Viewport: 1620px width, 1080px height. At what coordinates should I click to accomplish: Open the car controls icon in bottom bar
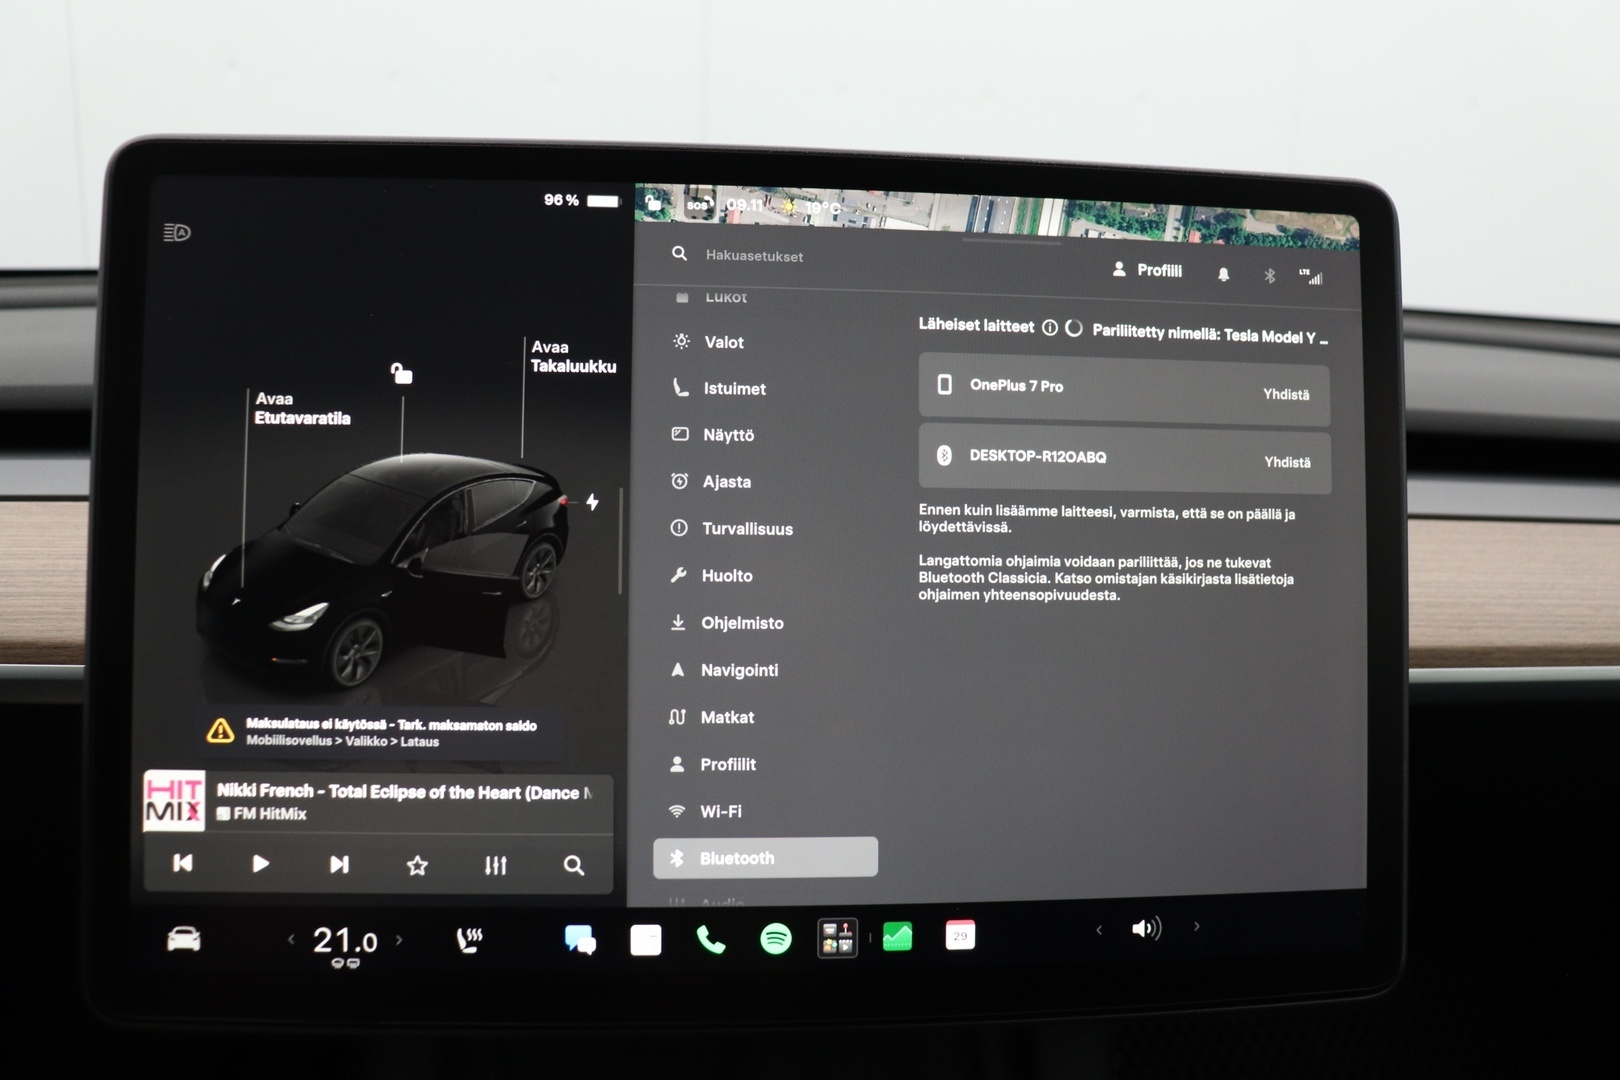coord(184,939)
